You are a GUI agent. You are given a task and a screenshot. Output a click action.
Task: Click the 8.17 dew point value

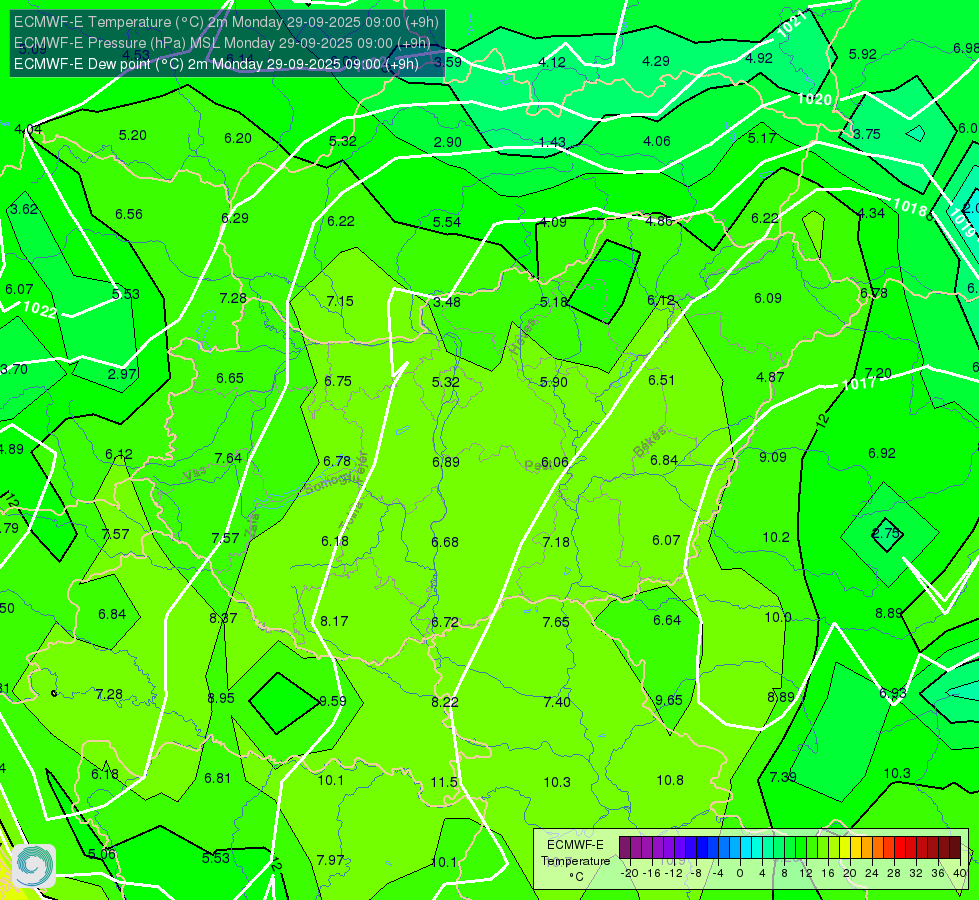pos(334,621)
